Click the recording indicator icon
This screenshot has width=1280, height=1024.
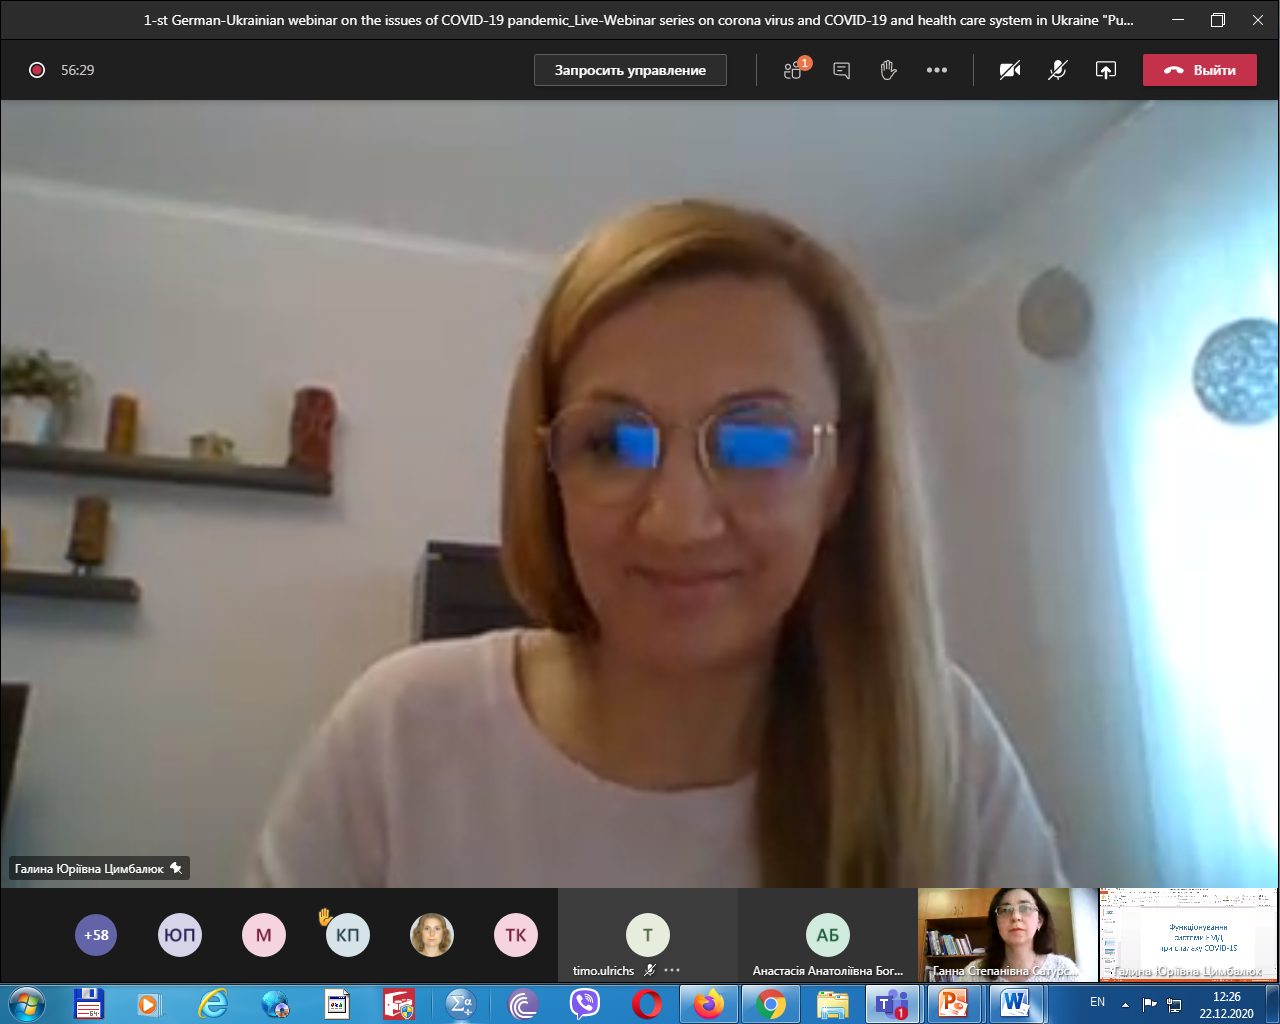37,70
